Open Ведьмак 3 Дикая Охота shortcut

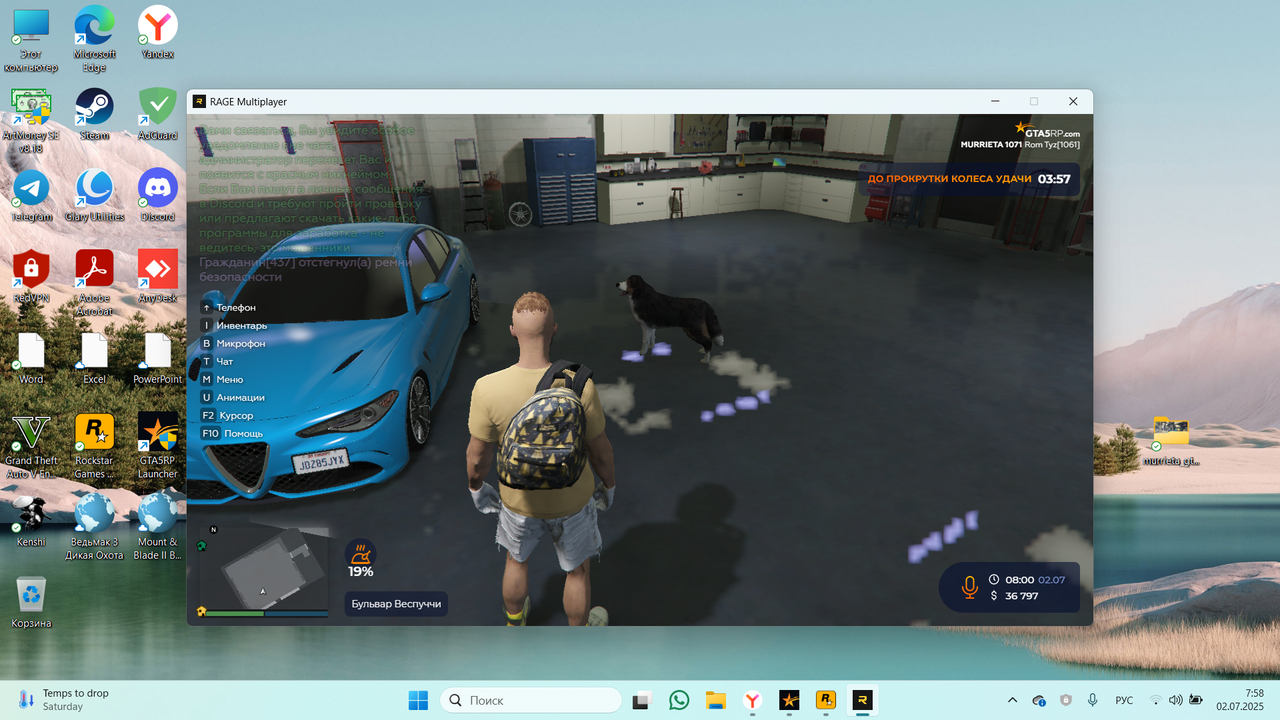point(94,526)
